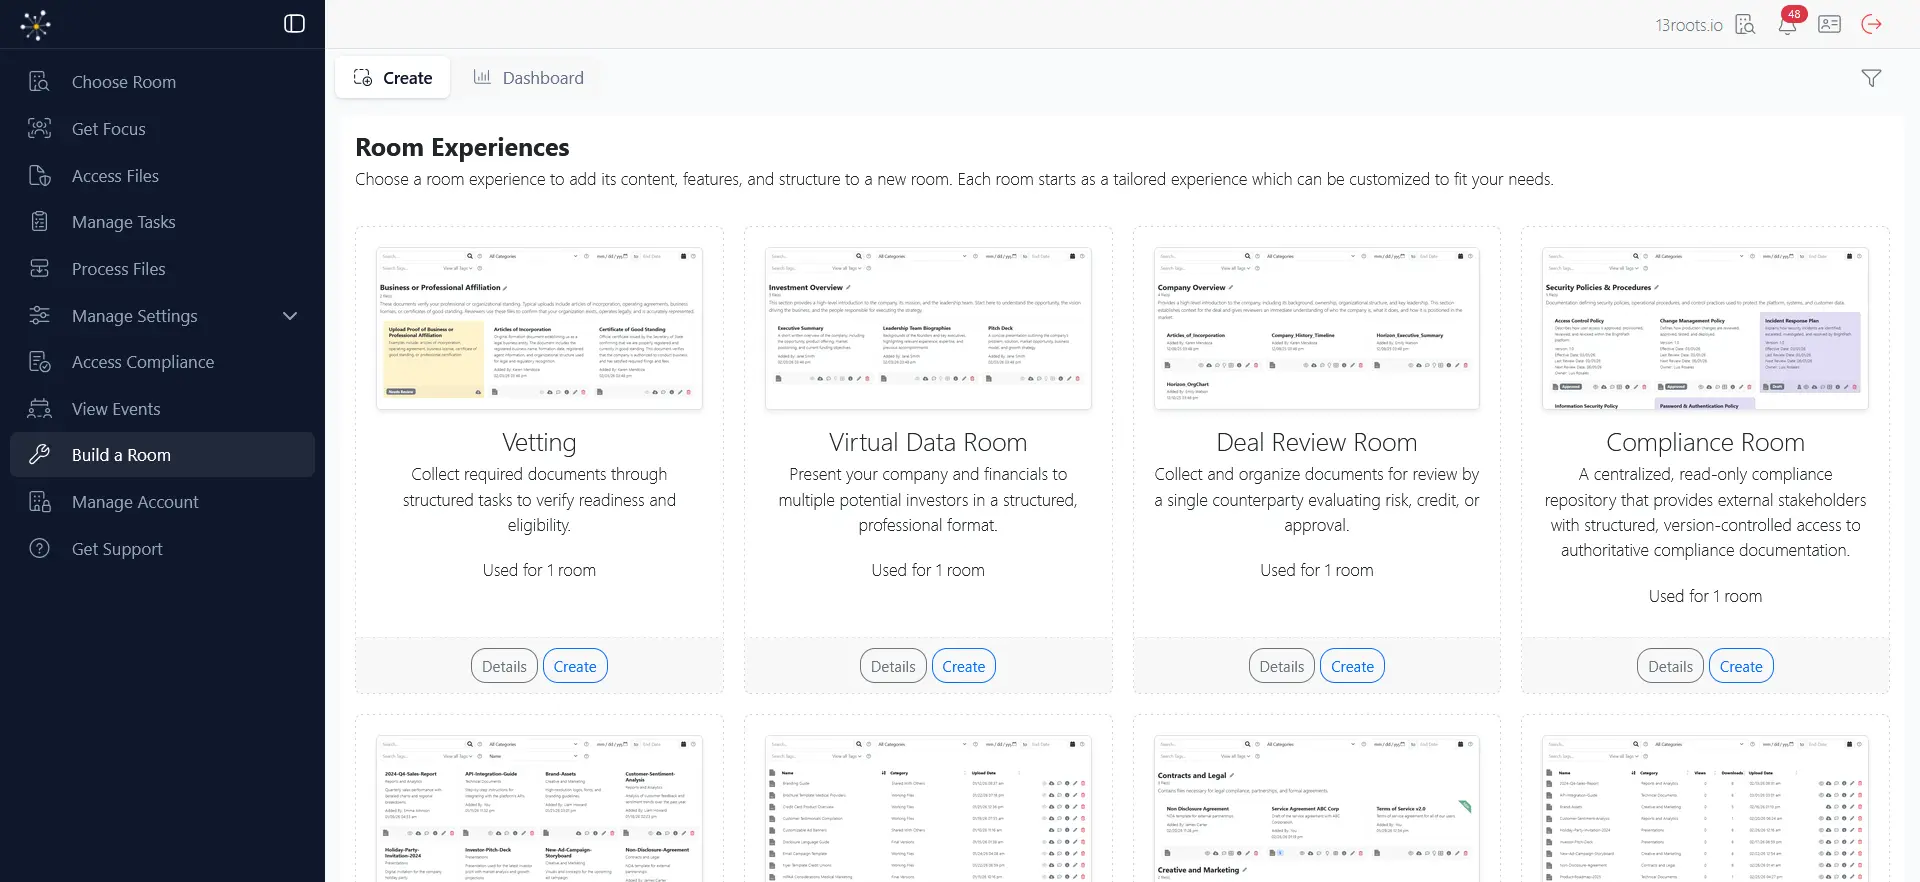The width and height of the screenshot is (1920, 882).
Task: Click Create button for Vetting
Action: (575, 667)
